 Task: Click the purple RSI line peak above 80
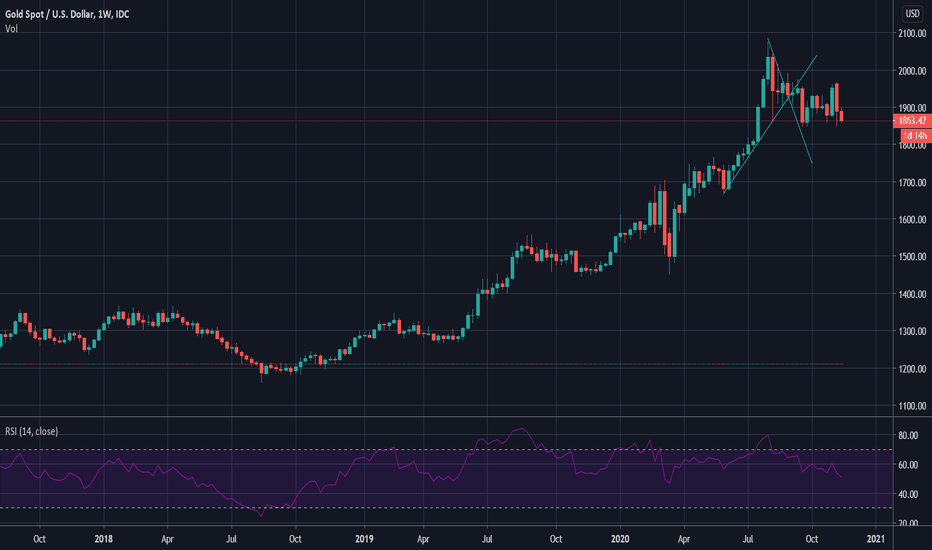521,429
